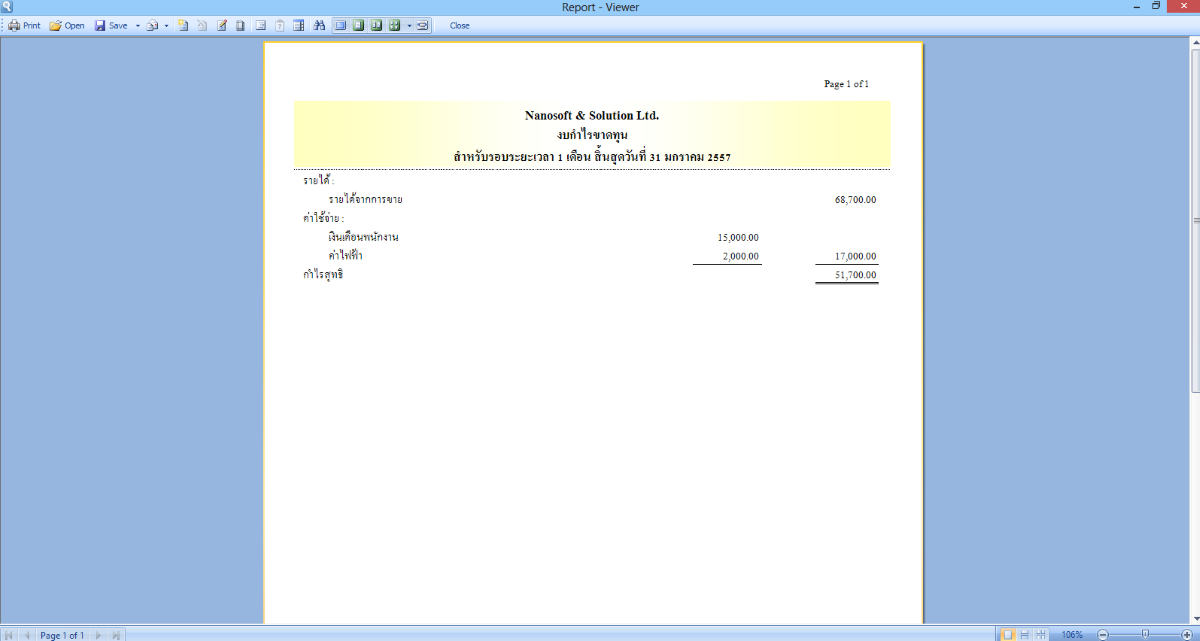
Task: Click the company name Nanosoft & Solution Ltd.
Action: pyautogui.click(x=592, y=115)
